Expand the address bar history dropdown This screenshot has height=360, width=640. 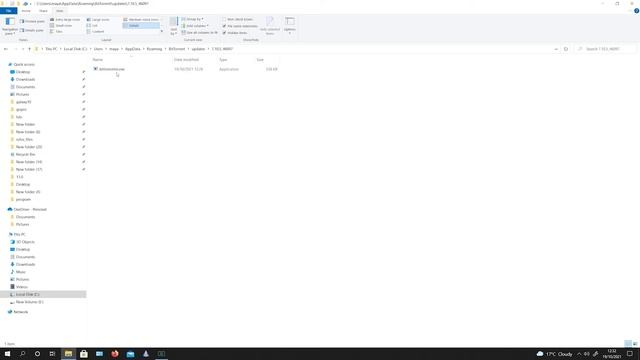tap(556, 49)
